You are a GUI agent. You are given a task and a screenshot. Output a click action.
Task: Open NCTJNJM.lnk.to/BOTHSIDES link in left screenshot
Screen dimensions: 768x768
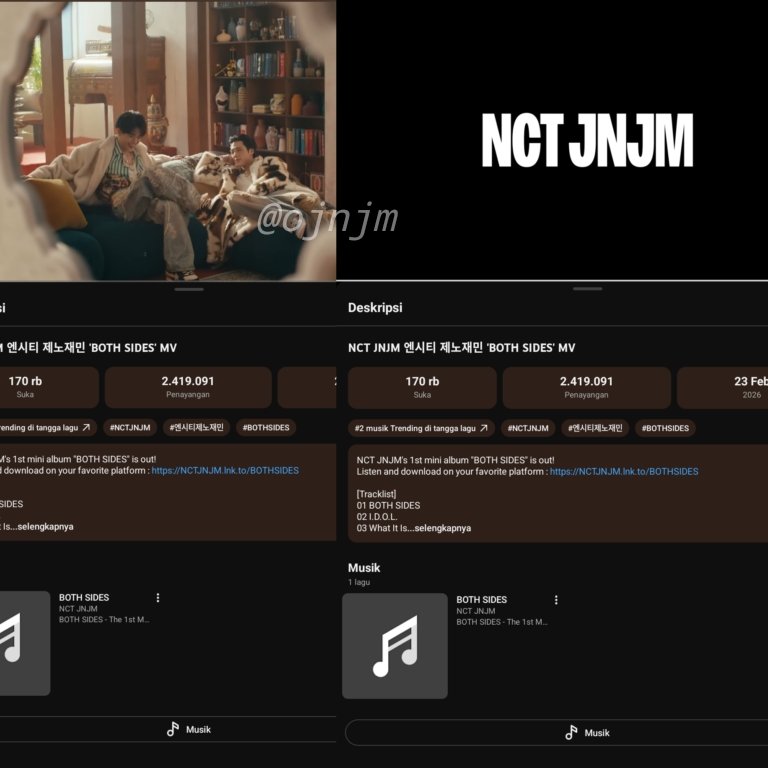[x=225, y=471]
